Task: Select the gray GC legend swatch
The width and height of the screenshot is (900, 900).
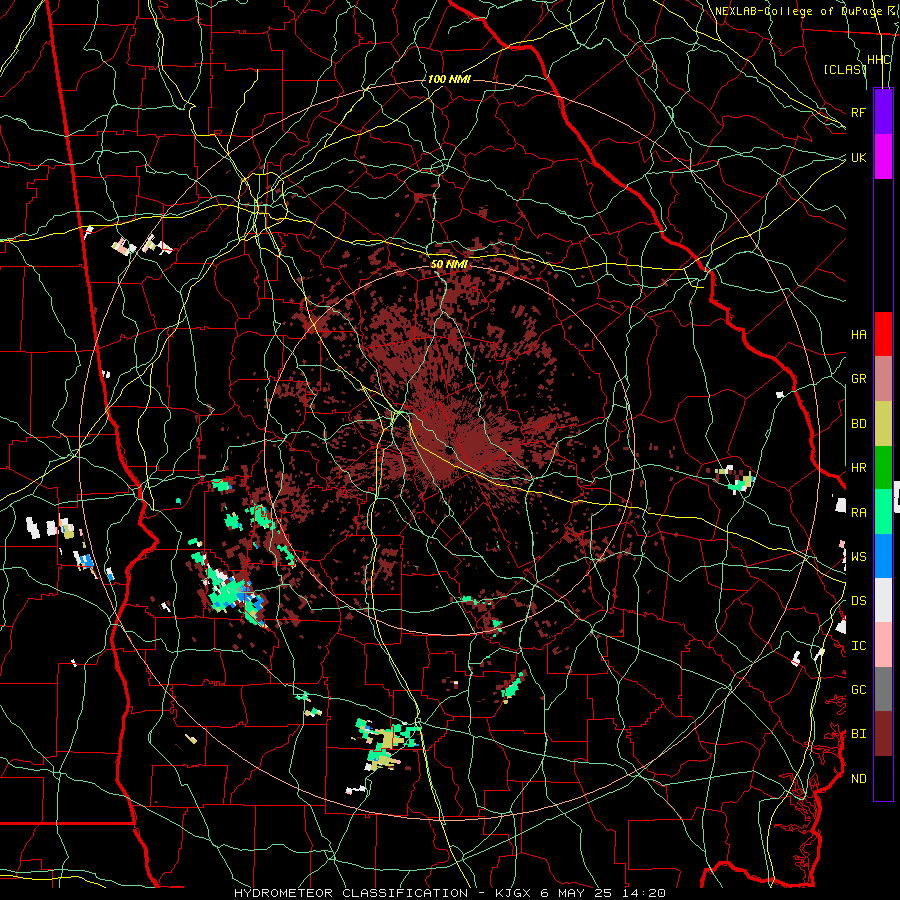Action: 883,689
